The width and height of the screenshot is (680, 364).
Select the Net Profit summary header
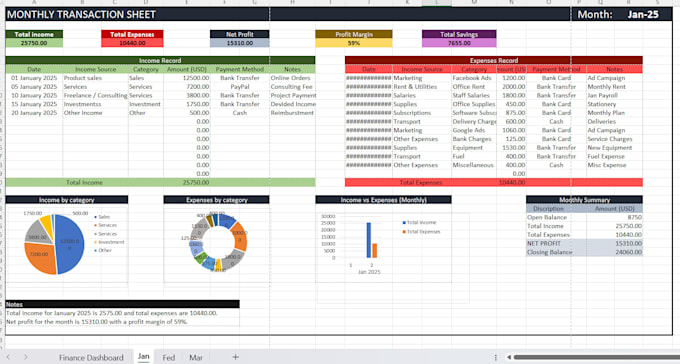click(x=240, y=34)
